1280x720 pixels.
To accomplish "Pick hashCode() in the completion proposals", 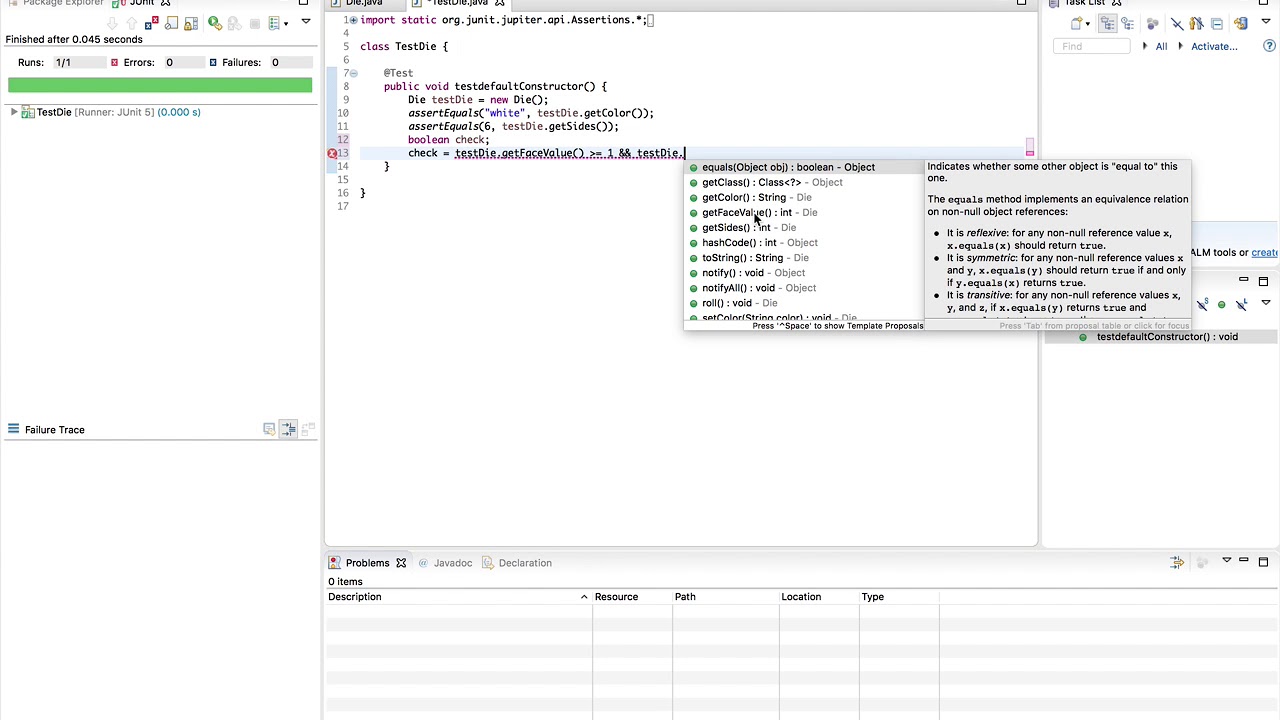I will [x=803, y=242].
